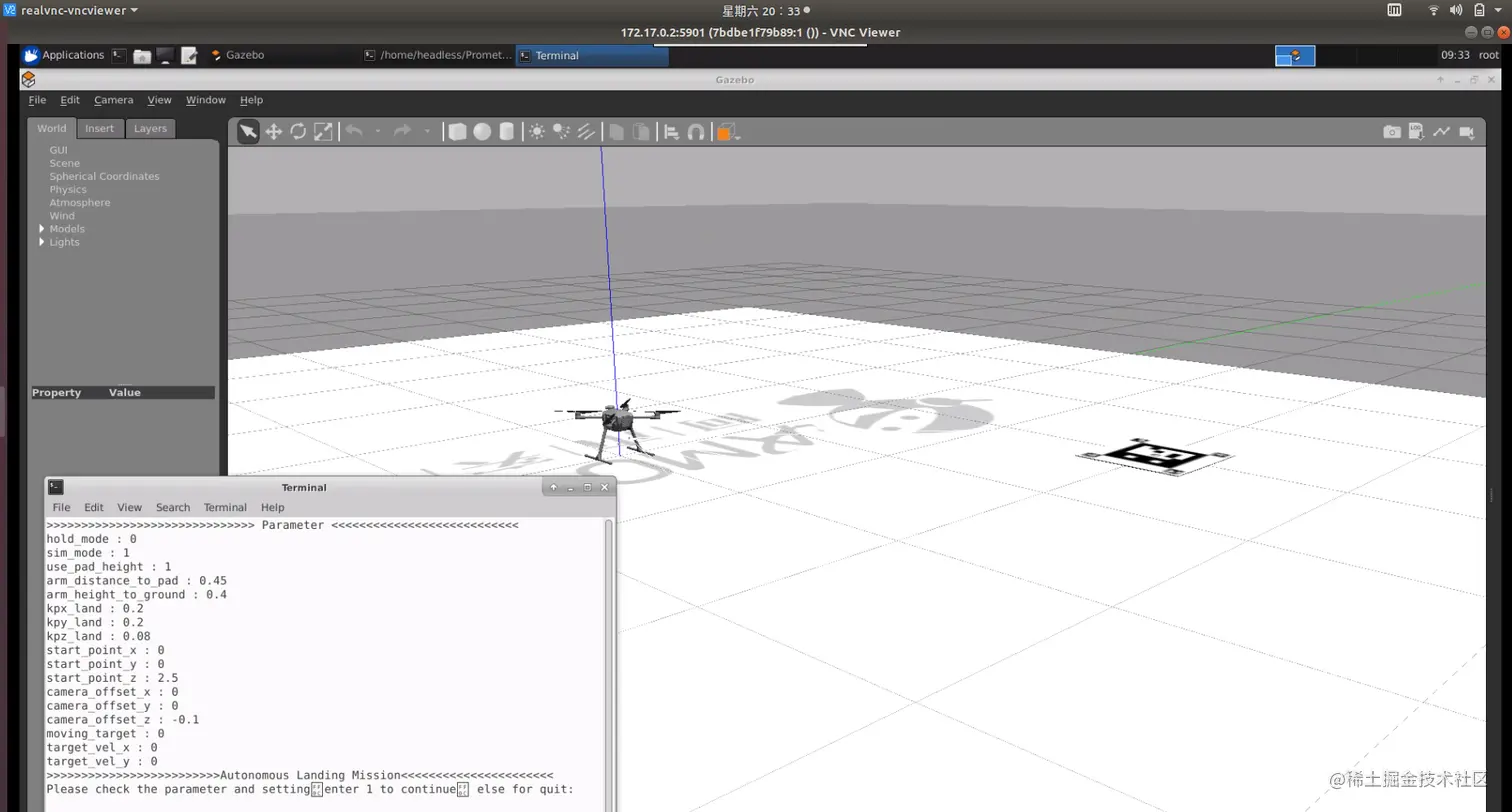Select Atmosphere item in World tree

(80, 202)
